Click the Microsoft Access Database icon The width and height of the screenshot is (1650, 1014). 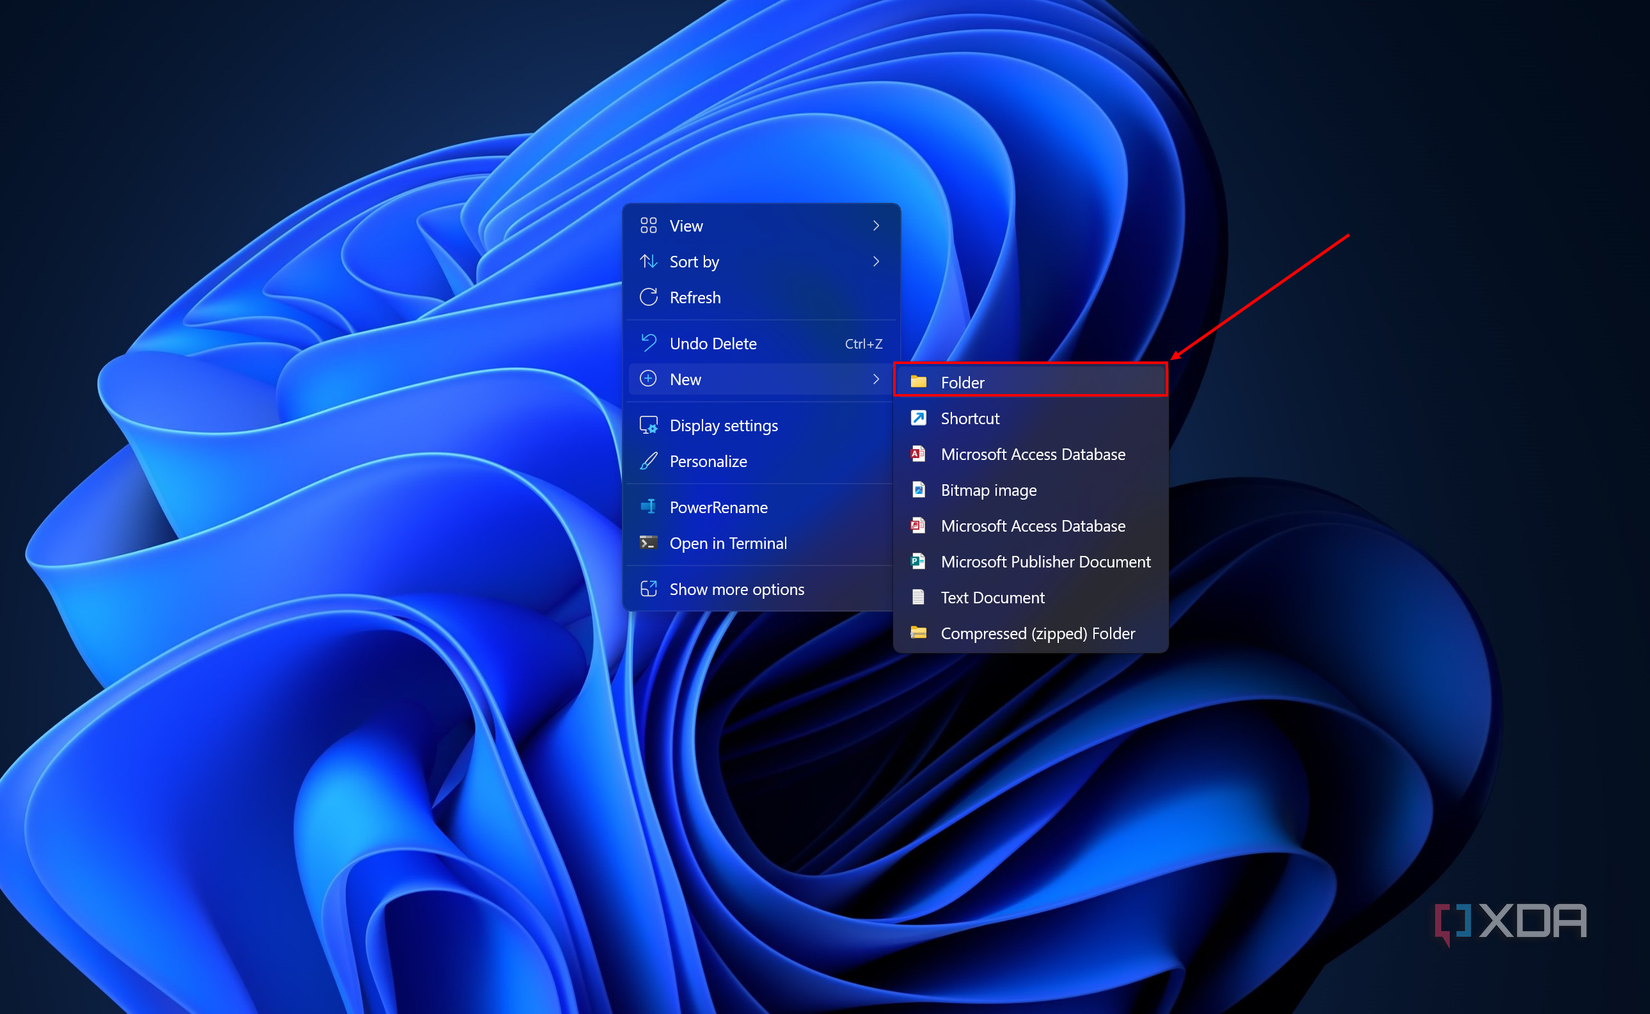(x=918, y=454)
